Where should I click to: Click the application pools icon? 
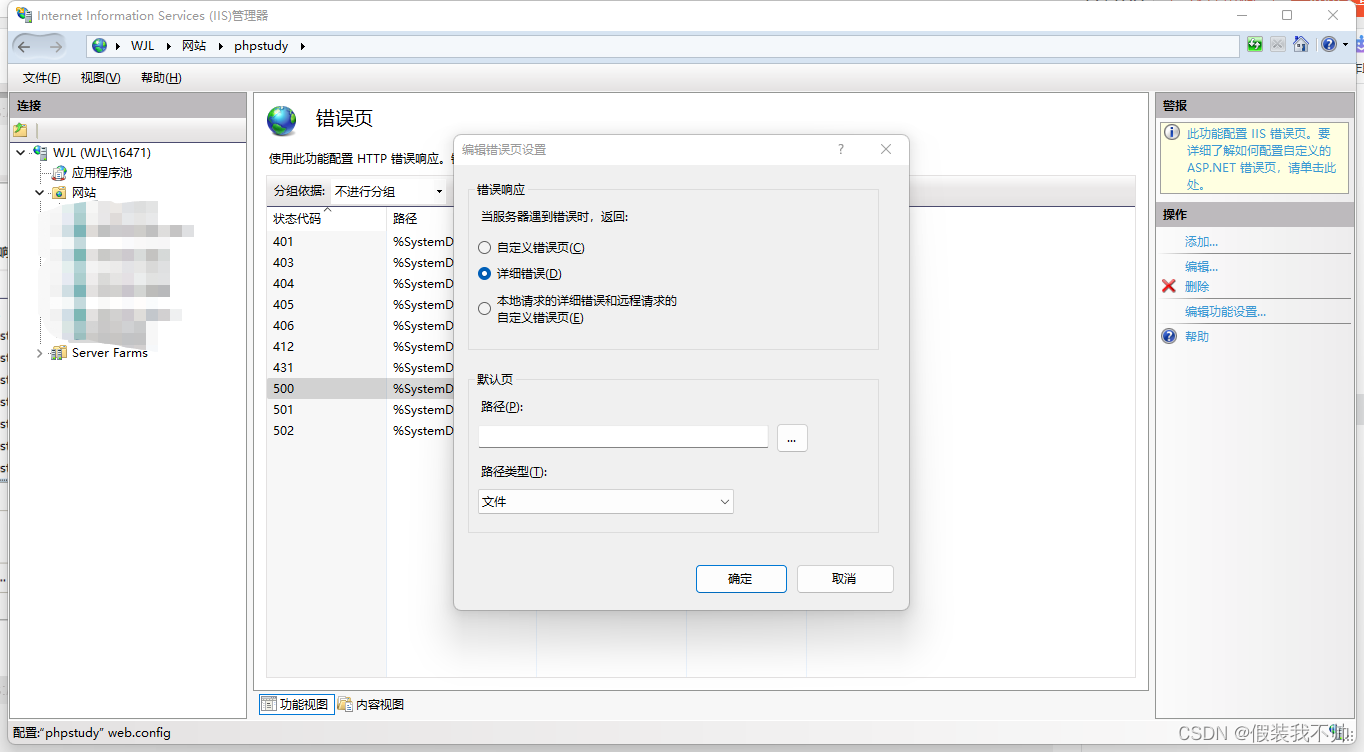pos(60,173)
